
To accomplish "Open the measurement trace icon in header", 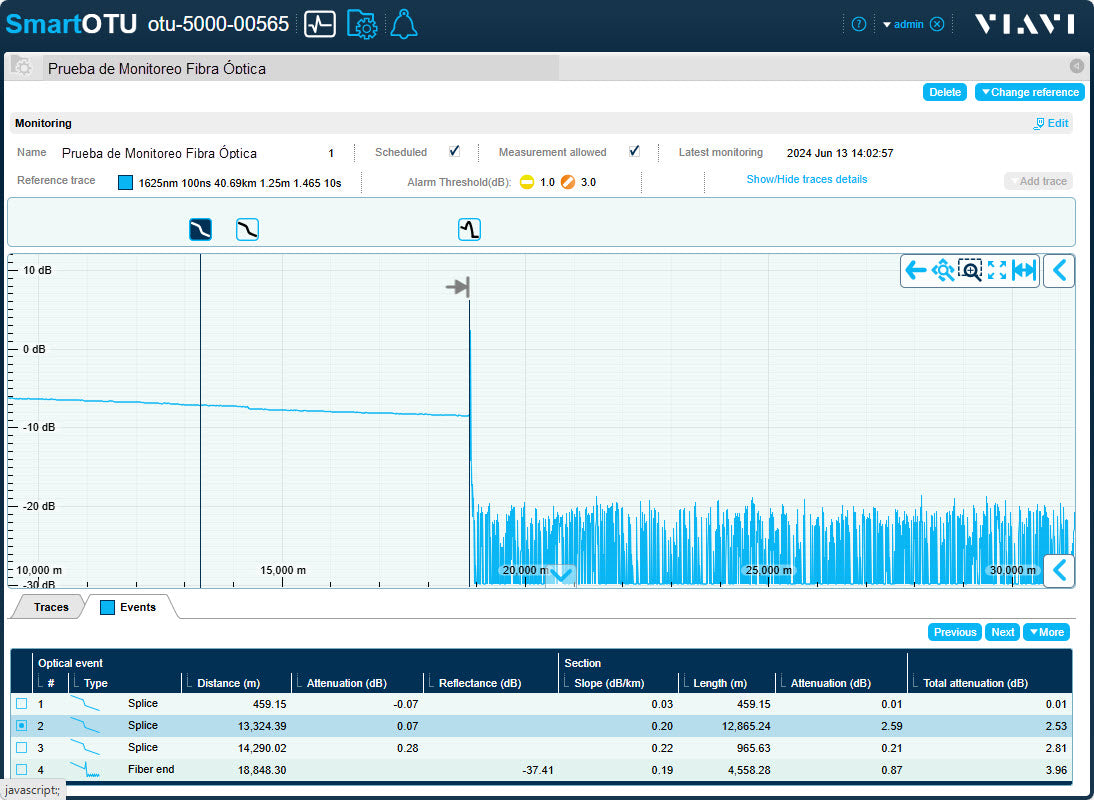I will [x=320, y=24].
